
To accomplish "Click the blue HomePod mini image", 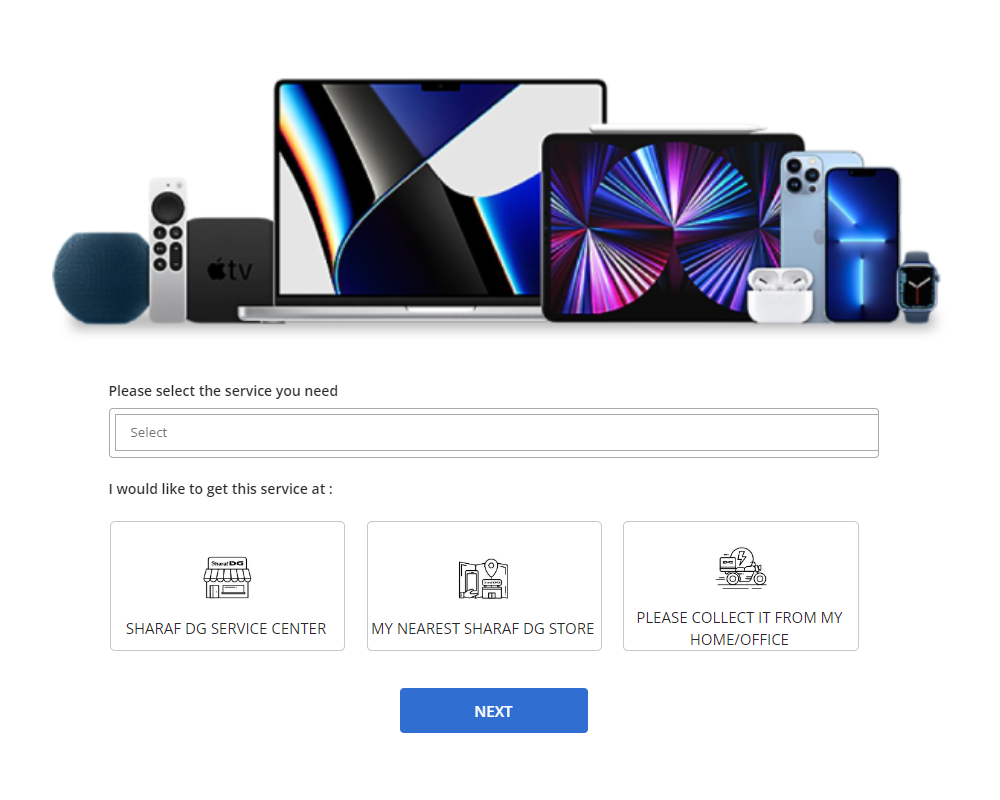I will click(x=101, y=278).
